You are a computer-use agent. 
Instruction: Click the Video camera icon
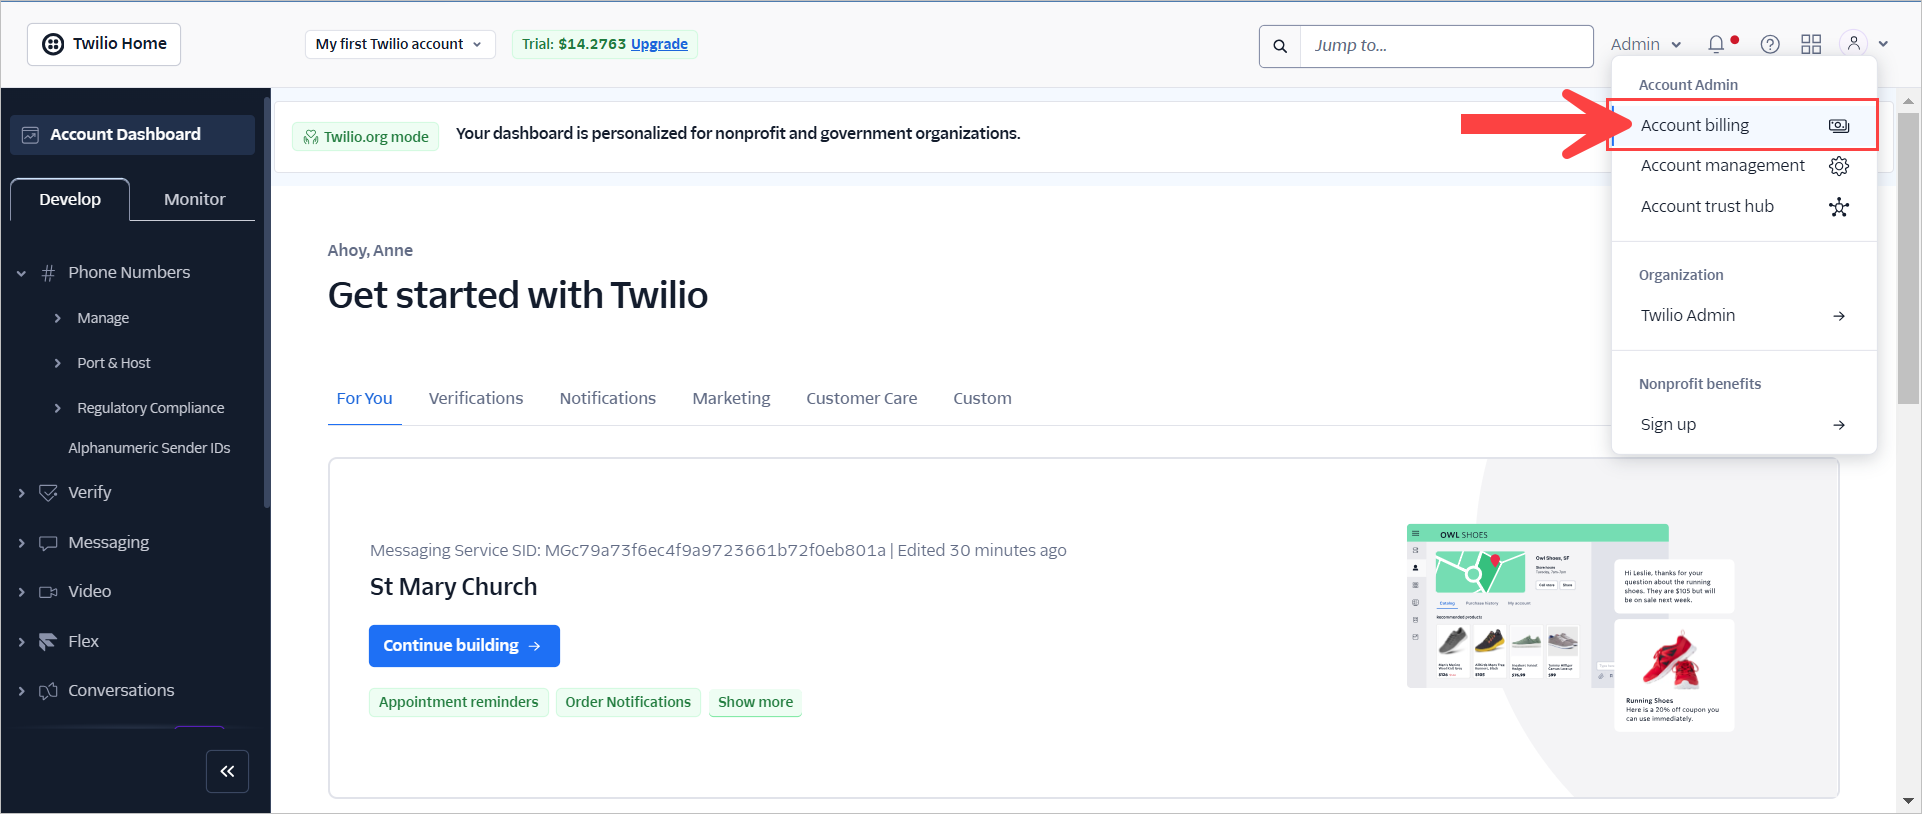(48, 592)
